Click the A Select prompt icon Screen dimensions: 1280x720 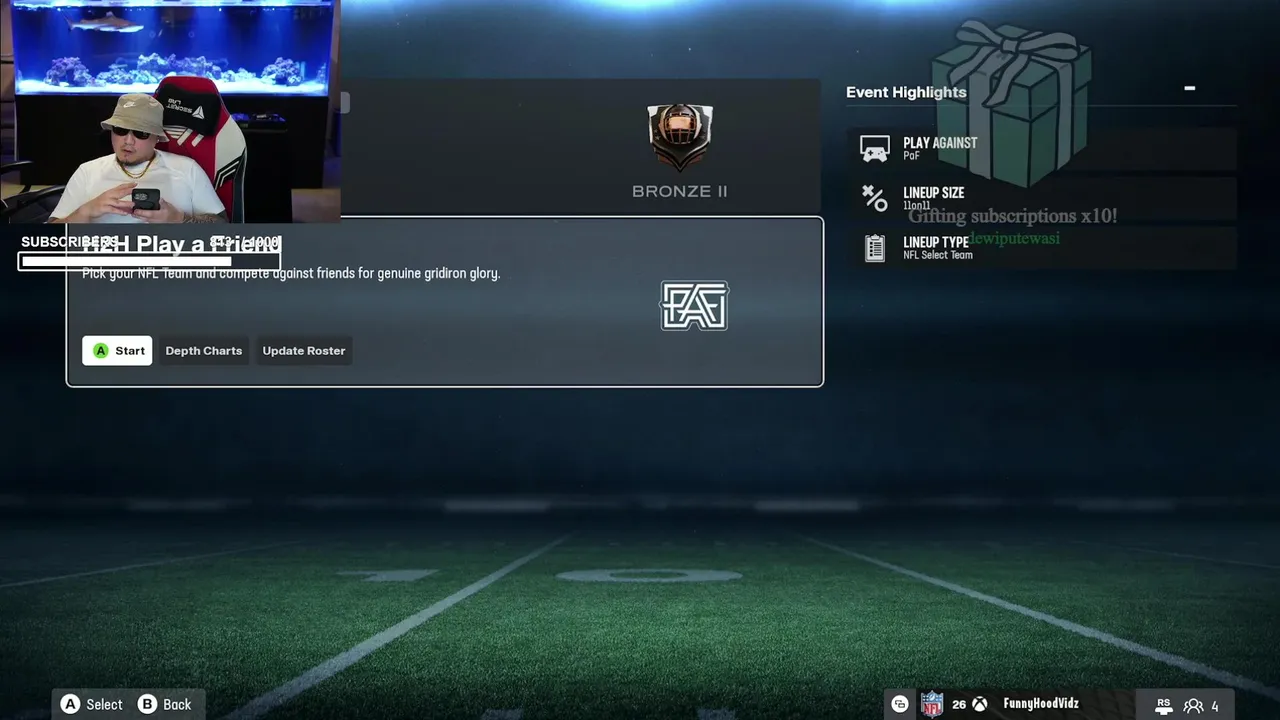[x=70, y=704]
